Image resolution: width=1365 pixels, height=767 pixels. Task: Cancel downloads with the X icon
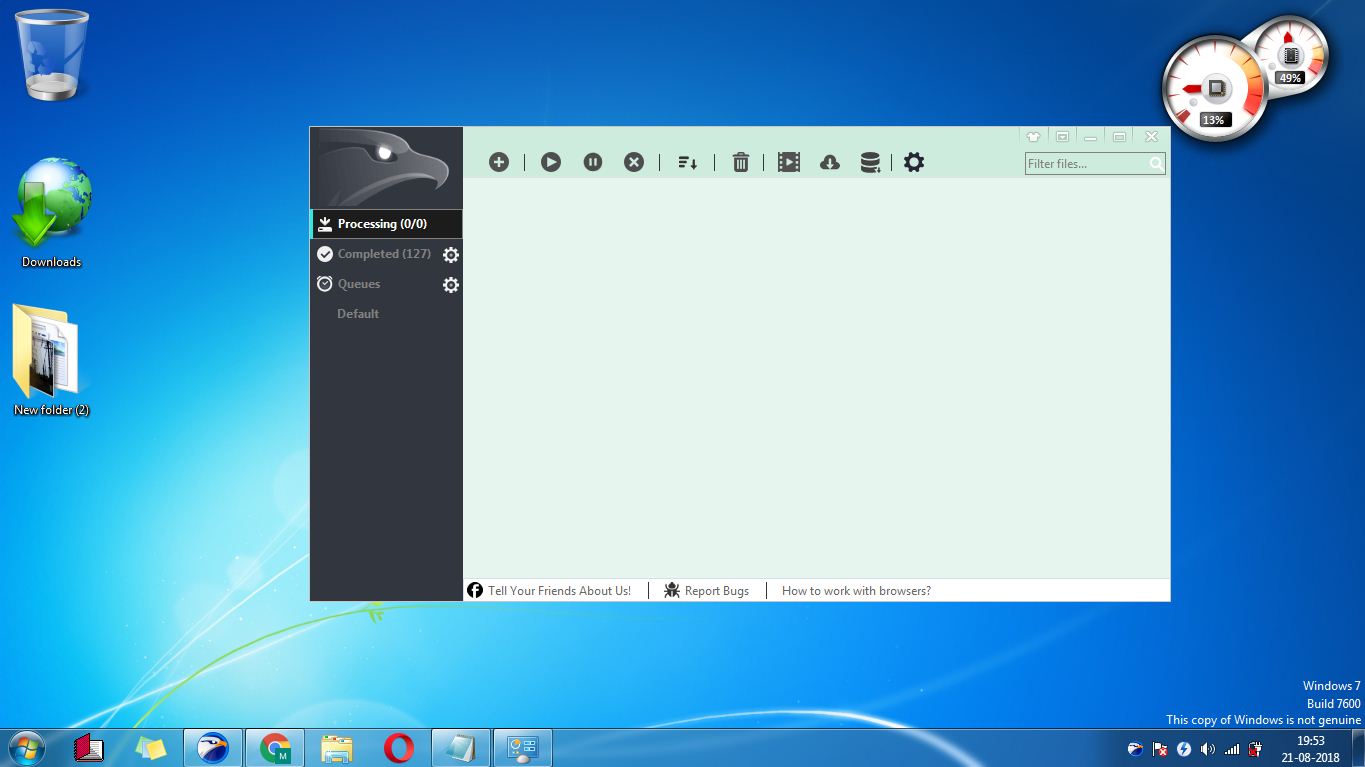pyautogui.click(x=634, y=161)
